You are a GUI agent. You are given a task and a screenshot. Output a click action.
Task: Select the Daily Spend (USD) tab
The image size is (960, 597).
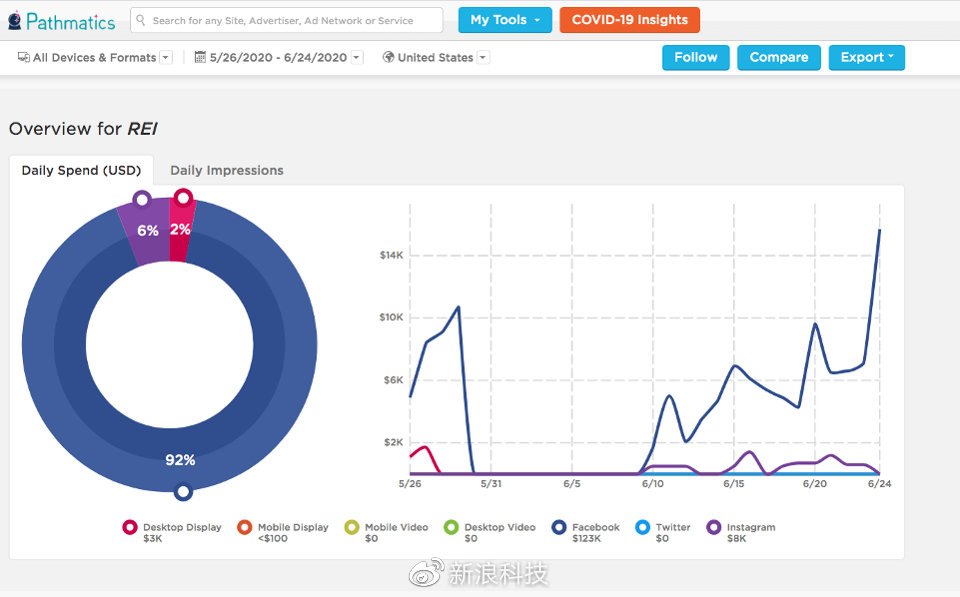(x=81, y=171)
